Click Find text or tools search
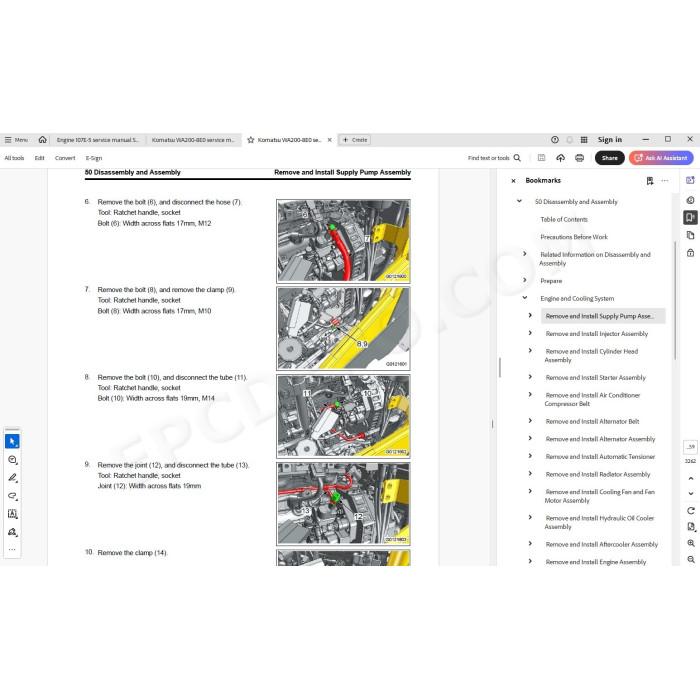This screenshot has width=700, height=700. coord(494,158)
